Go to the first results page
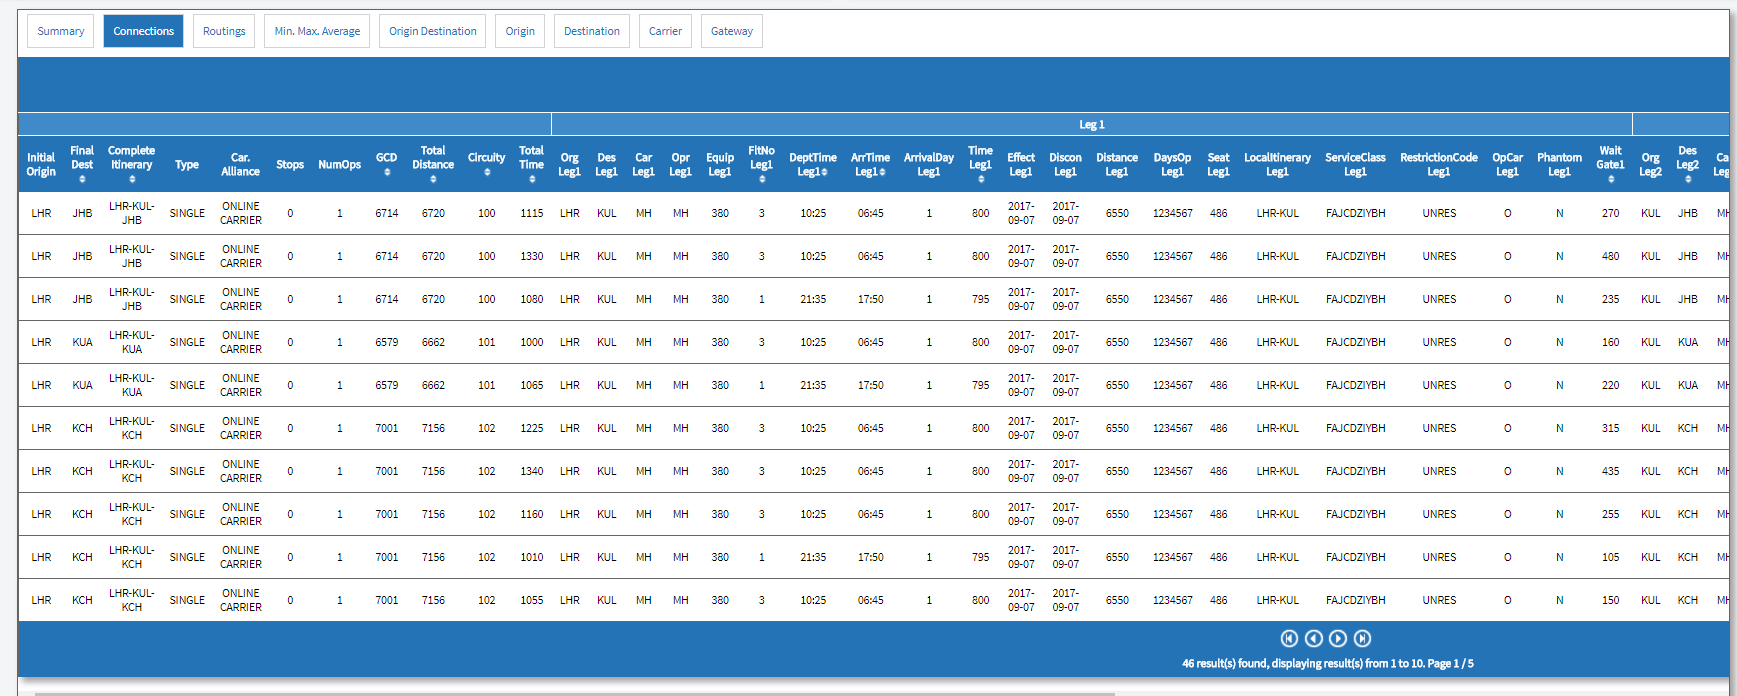This screenshot has width=1737, height=696. click(1289, 638)
